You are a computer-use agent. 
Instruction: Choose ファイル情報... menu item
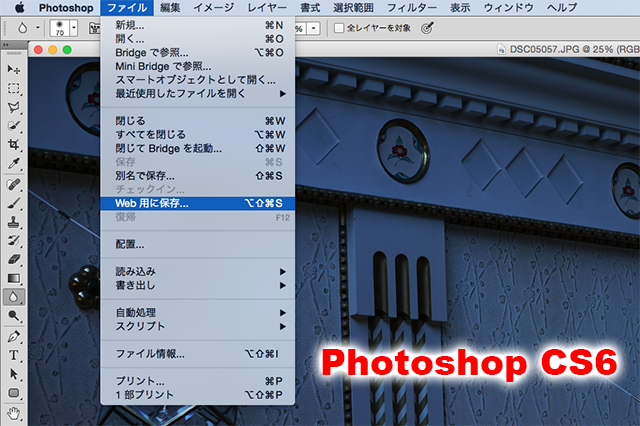pos(198,354)
